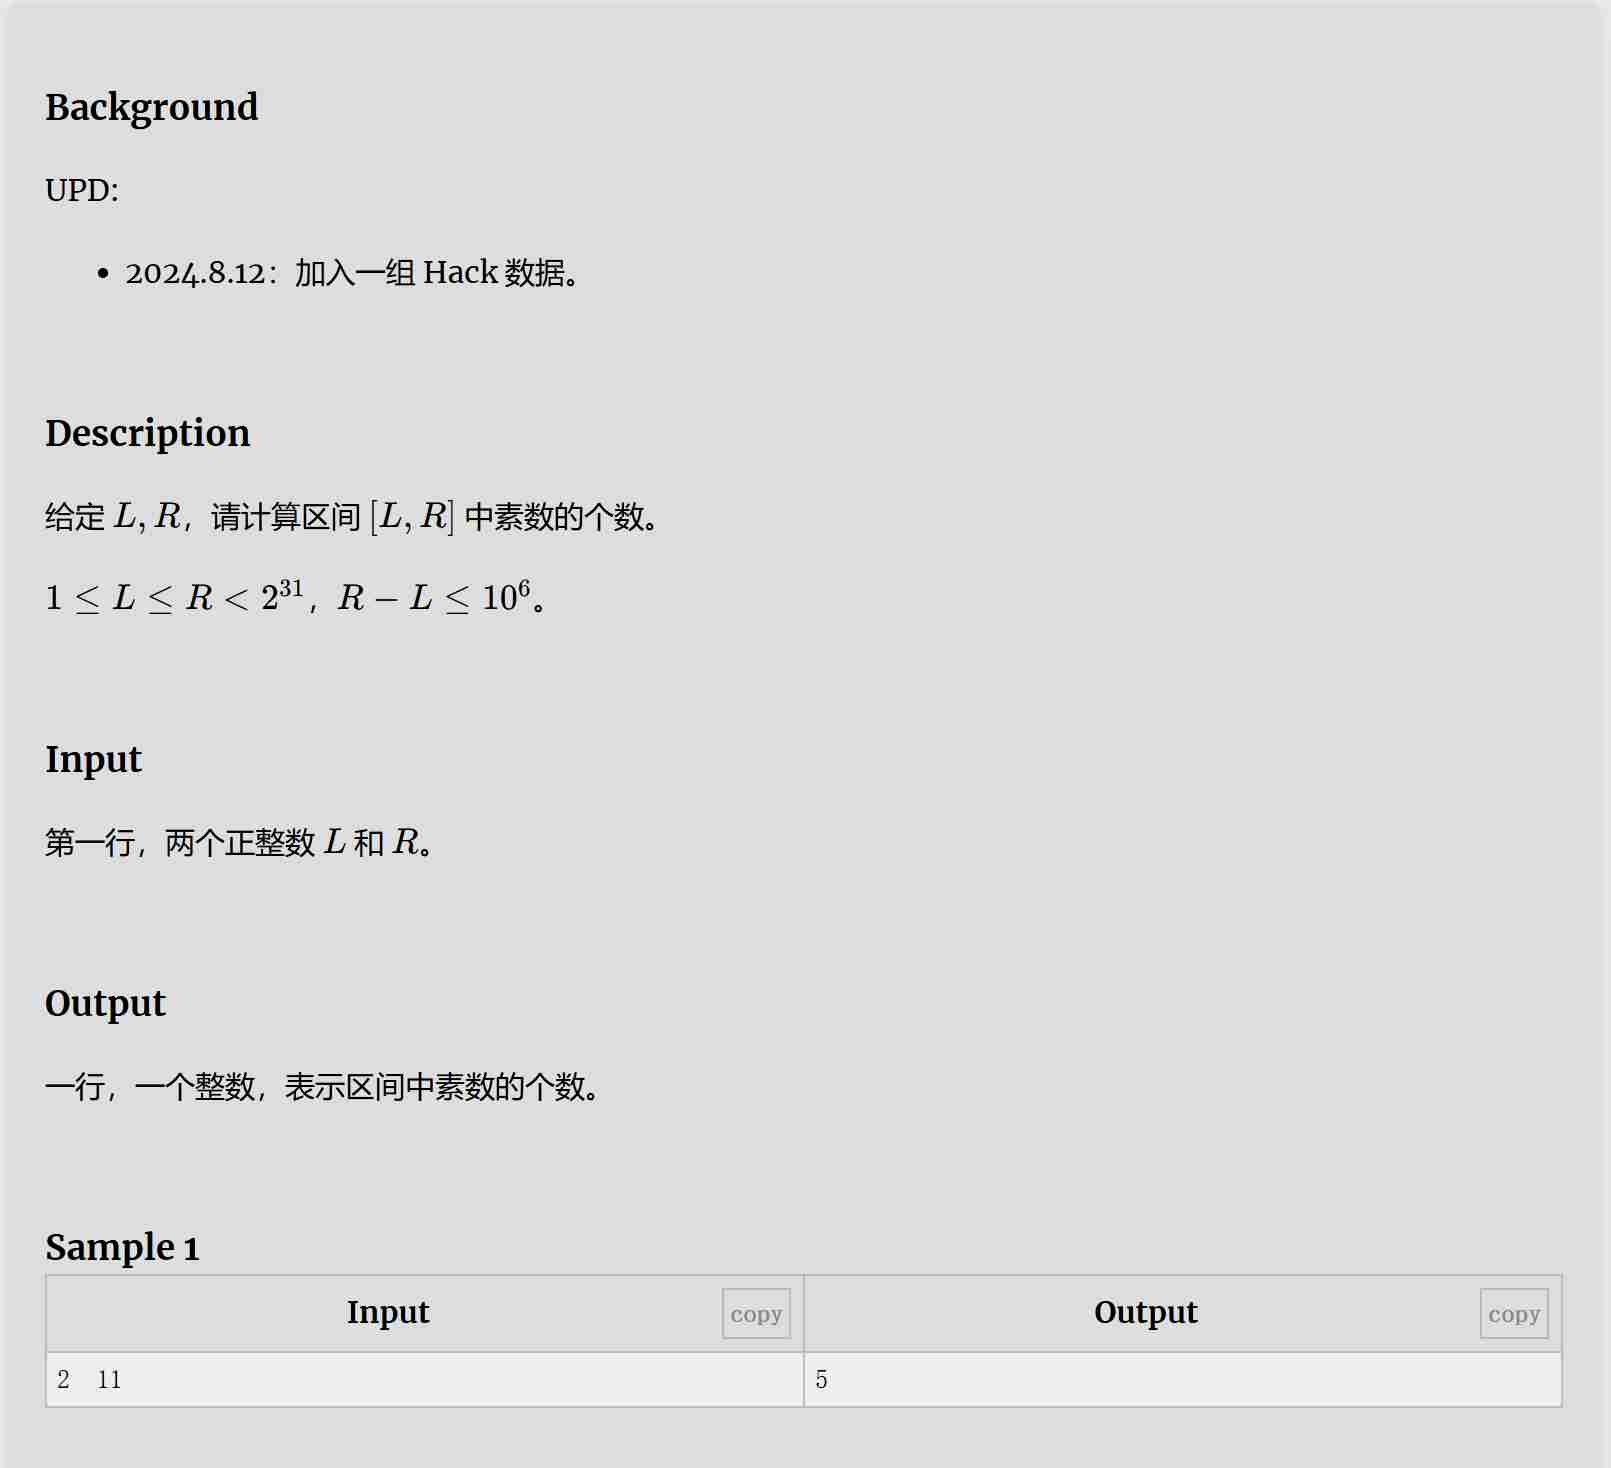The height and width of the screenshot is (1468, 1611).
Task: Click the Background heading
Action: coord(151,107)
